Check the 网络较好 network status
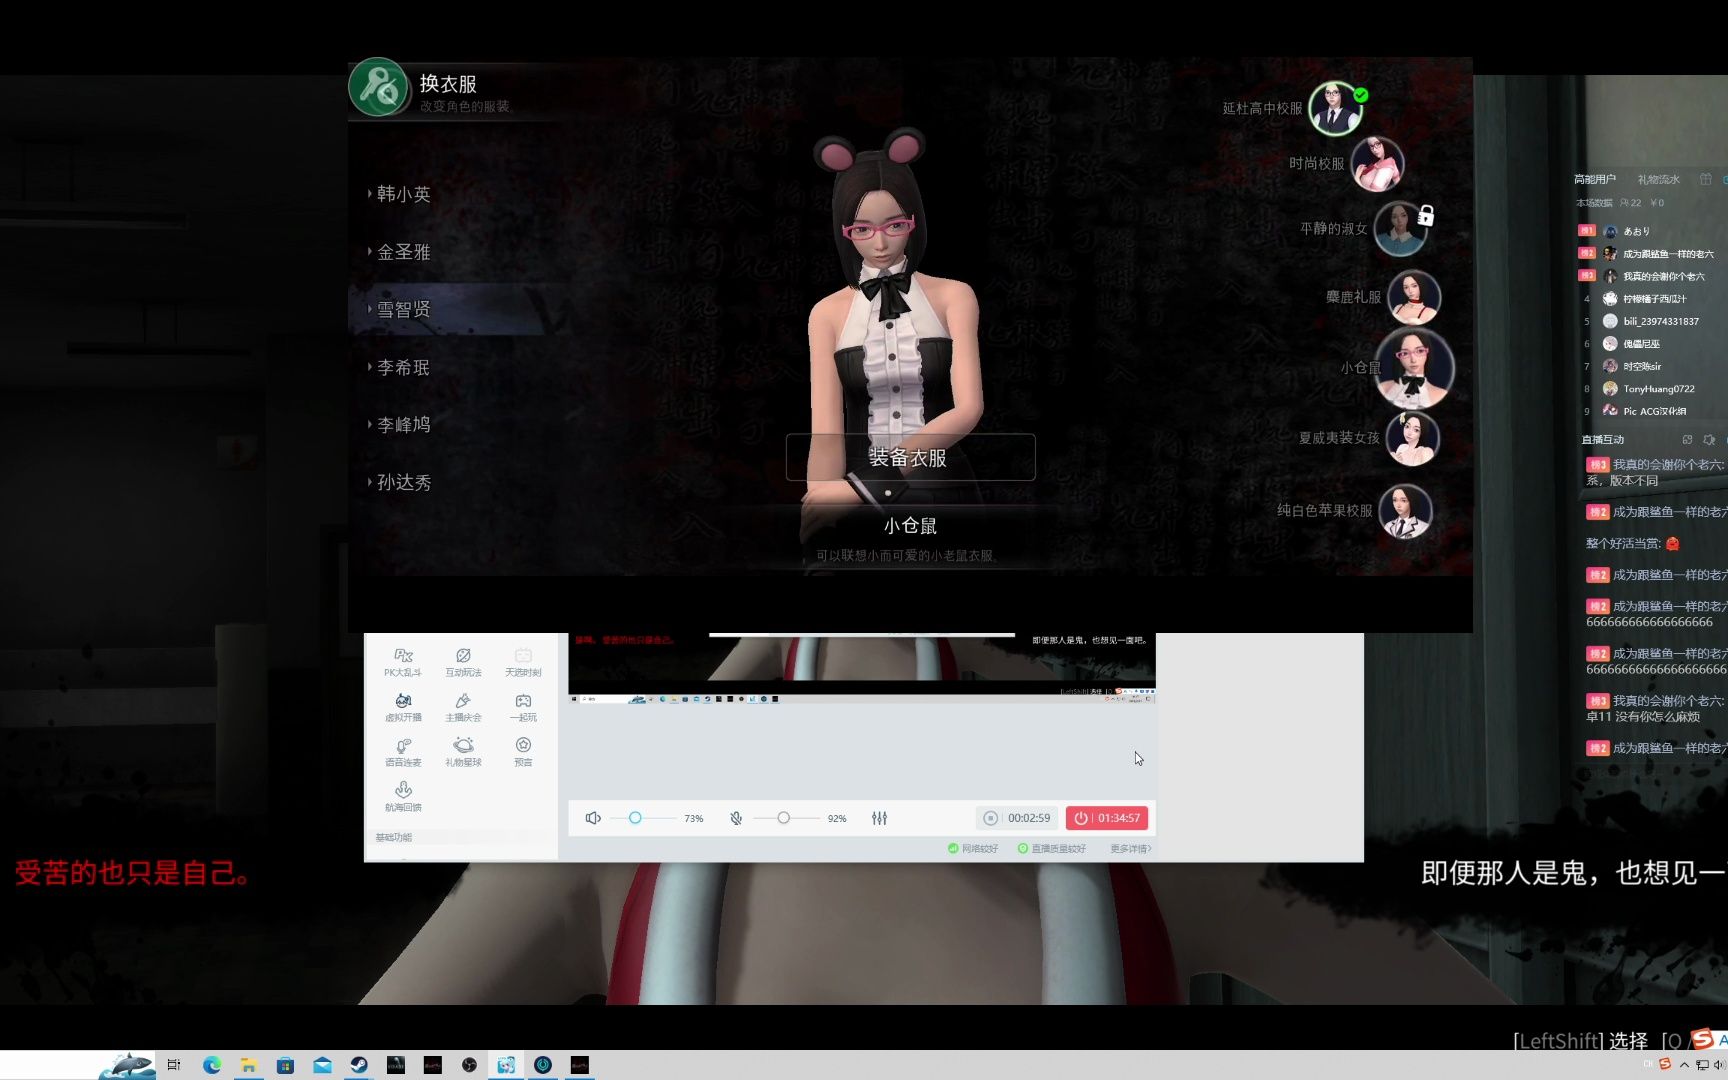The height and width of the screenshot is (1080, 1728). (973, 849)
